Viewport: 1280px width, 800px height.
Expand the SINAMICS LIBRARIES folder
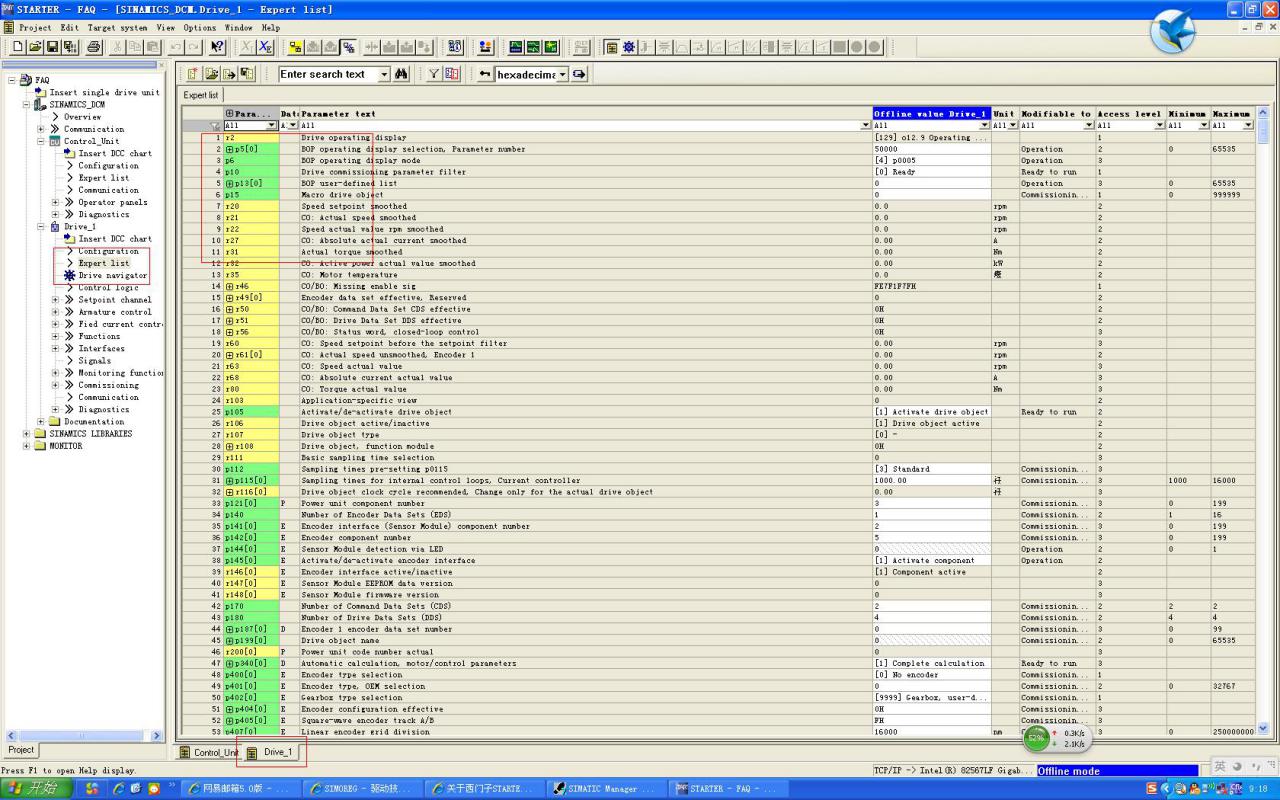(x=27, y=434)
